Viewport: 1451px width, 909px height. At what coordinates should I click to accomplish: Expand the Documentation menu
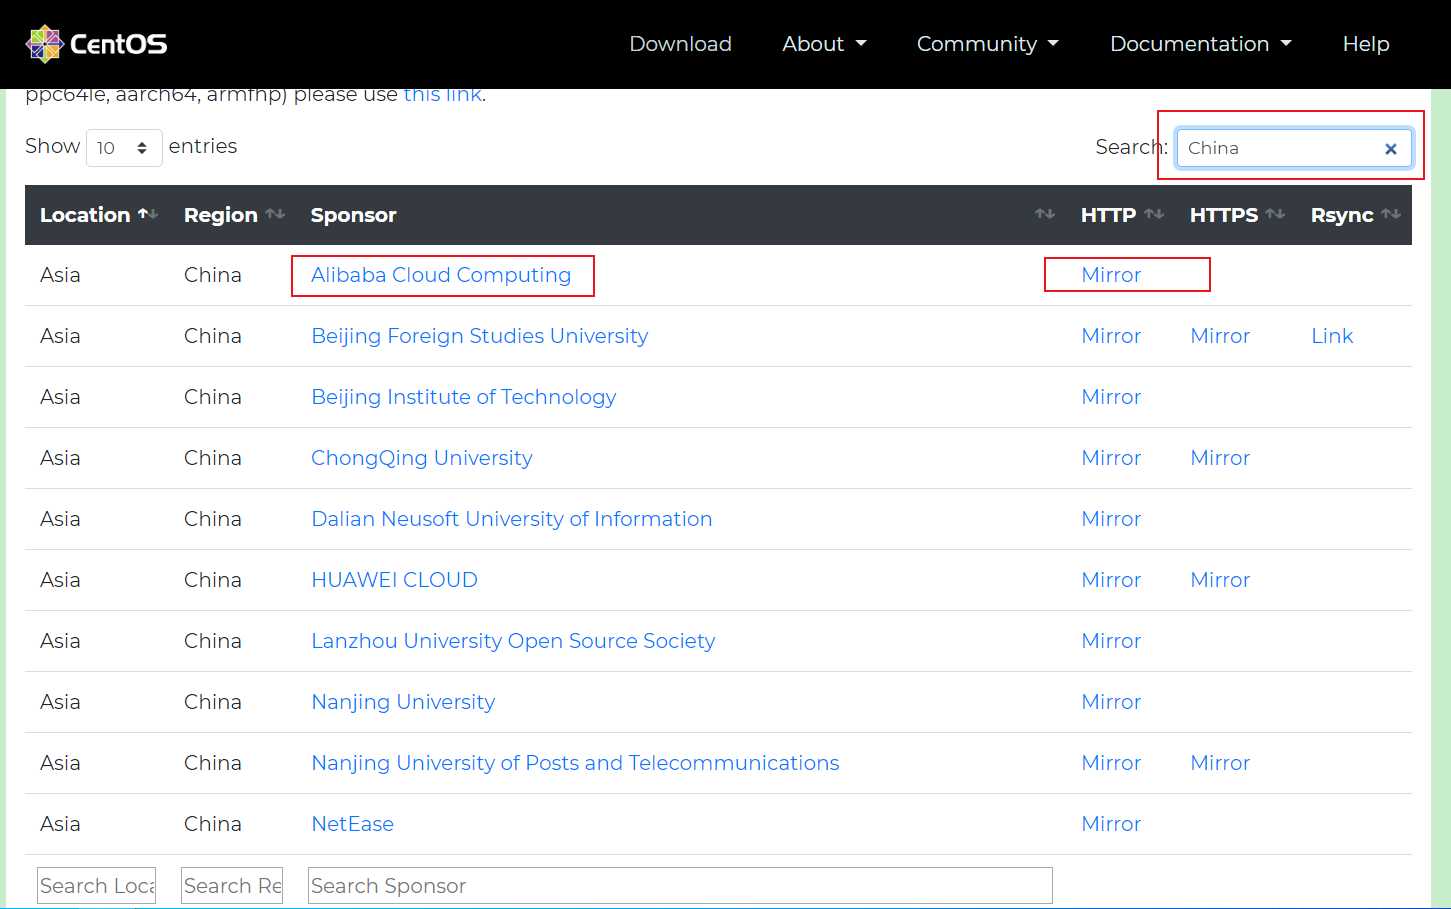(1200, 44)
